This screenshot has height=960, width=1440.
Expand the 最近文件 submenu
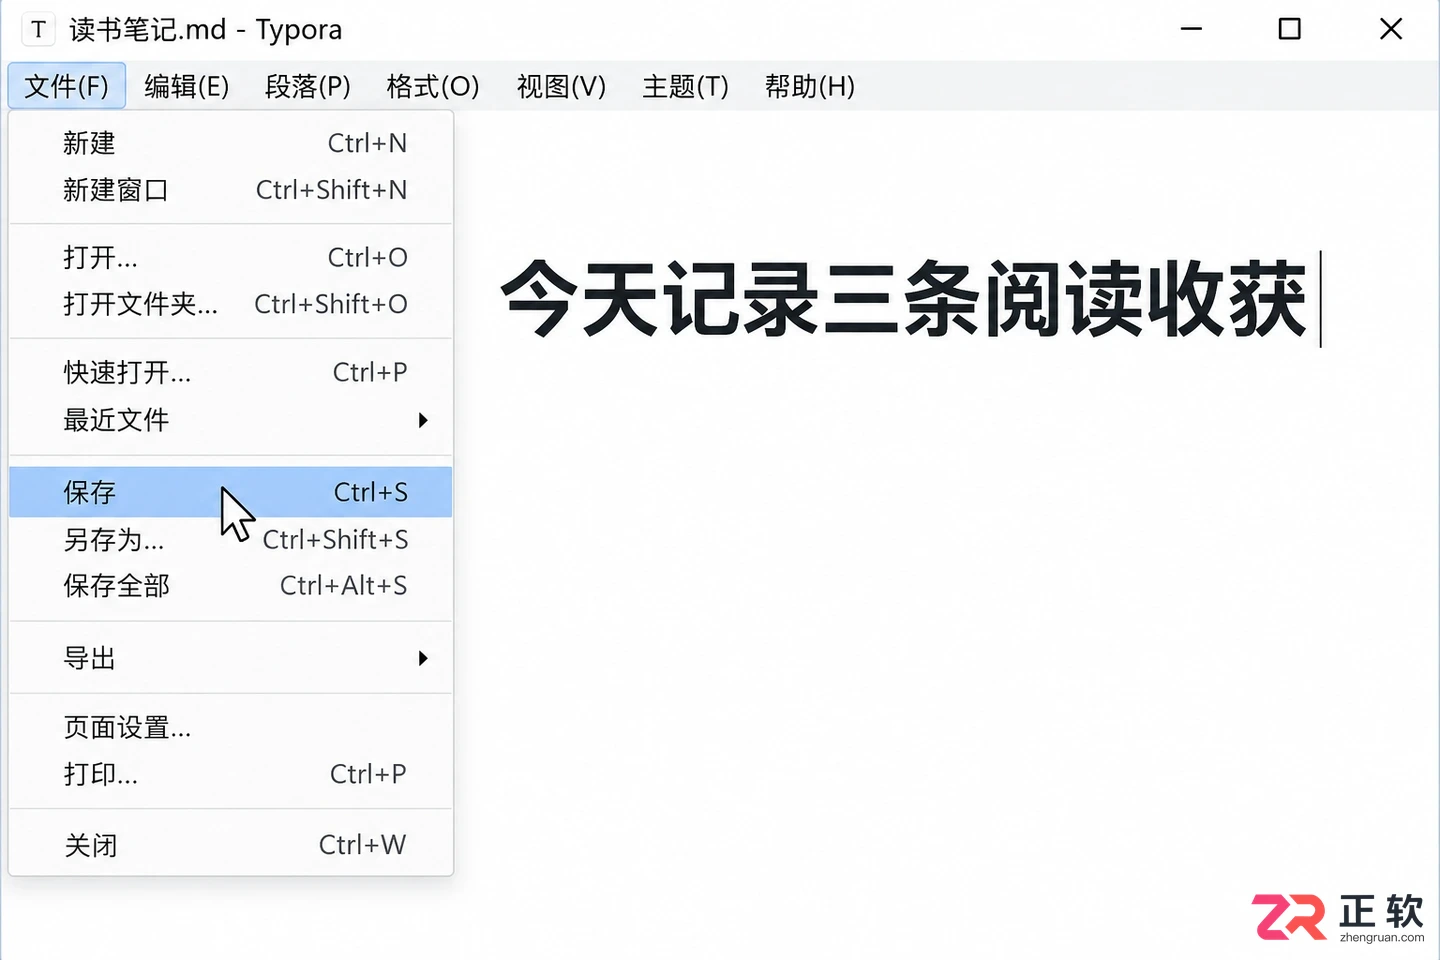point(231,420)
